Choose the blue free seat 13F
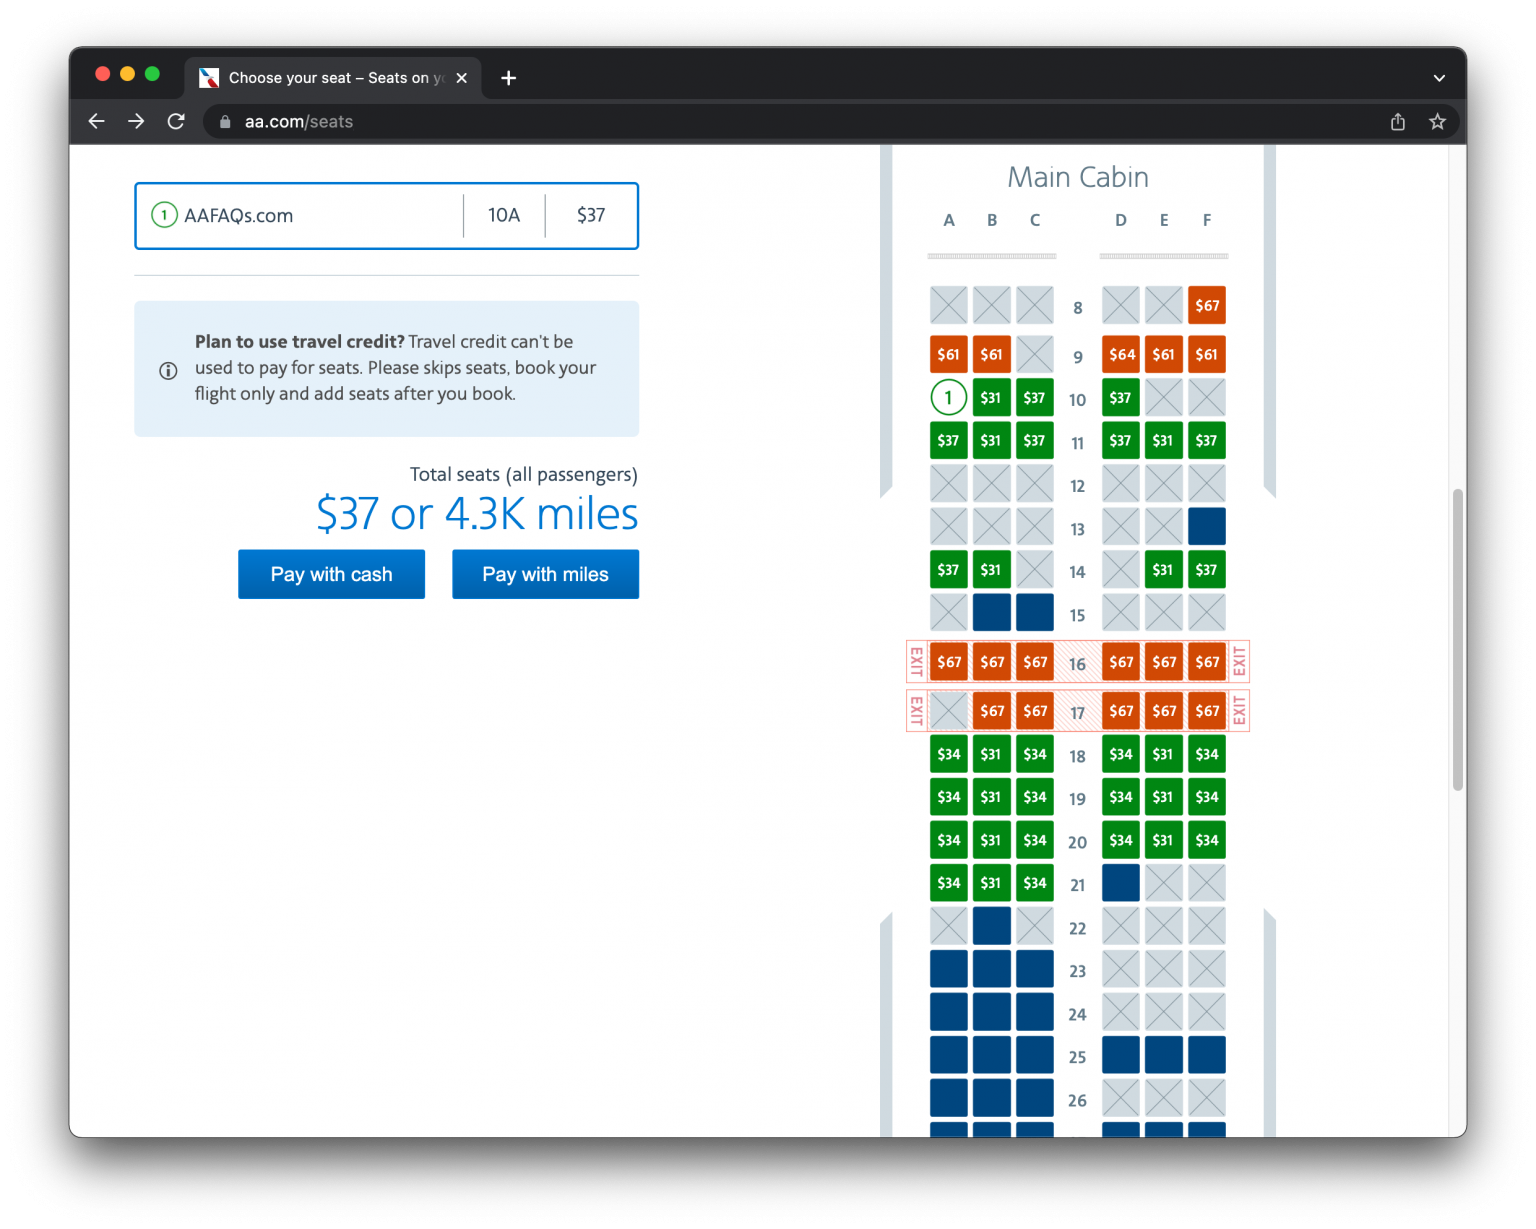The image size is (1536, 1229). click(x=1207, y=527)
